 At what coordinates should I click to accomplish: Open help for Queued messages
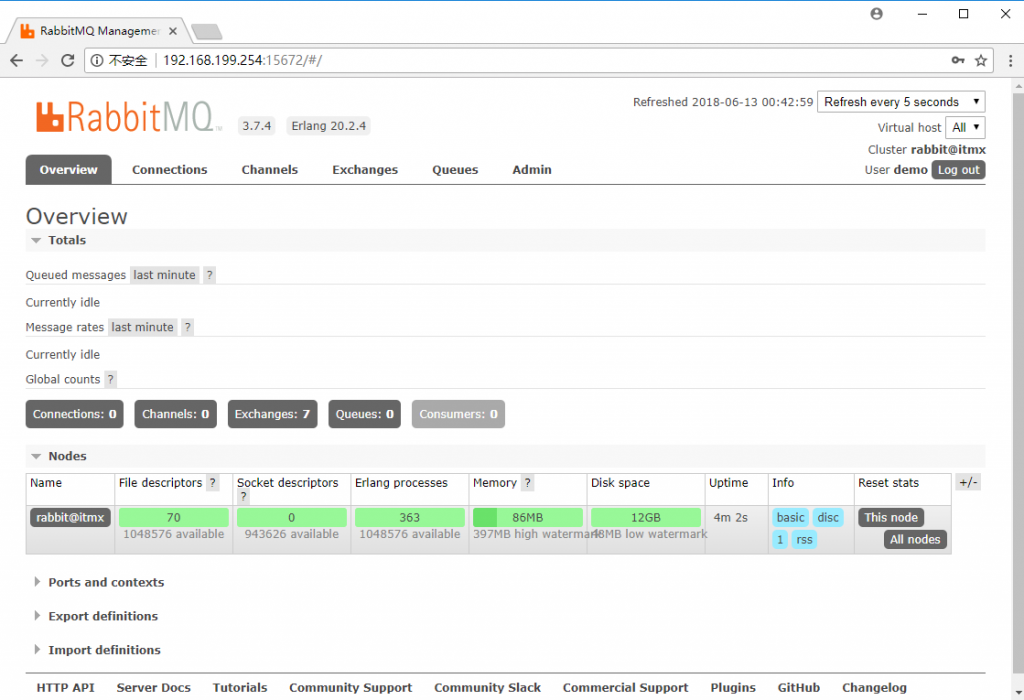[209, 275]
